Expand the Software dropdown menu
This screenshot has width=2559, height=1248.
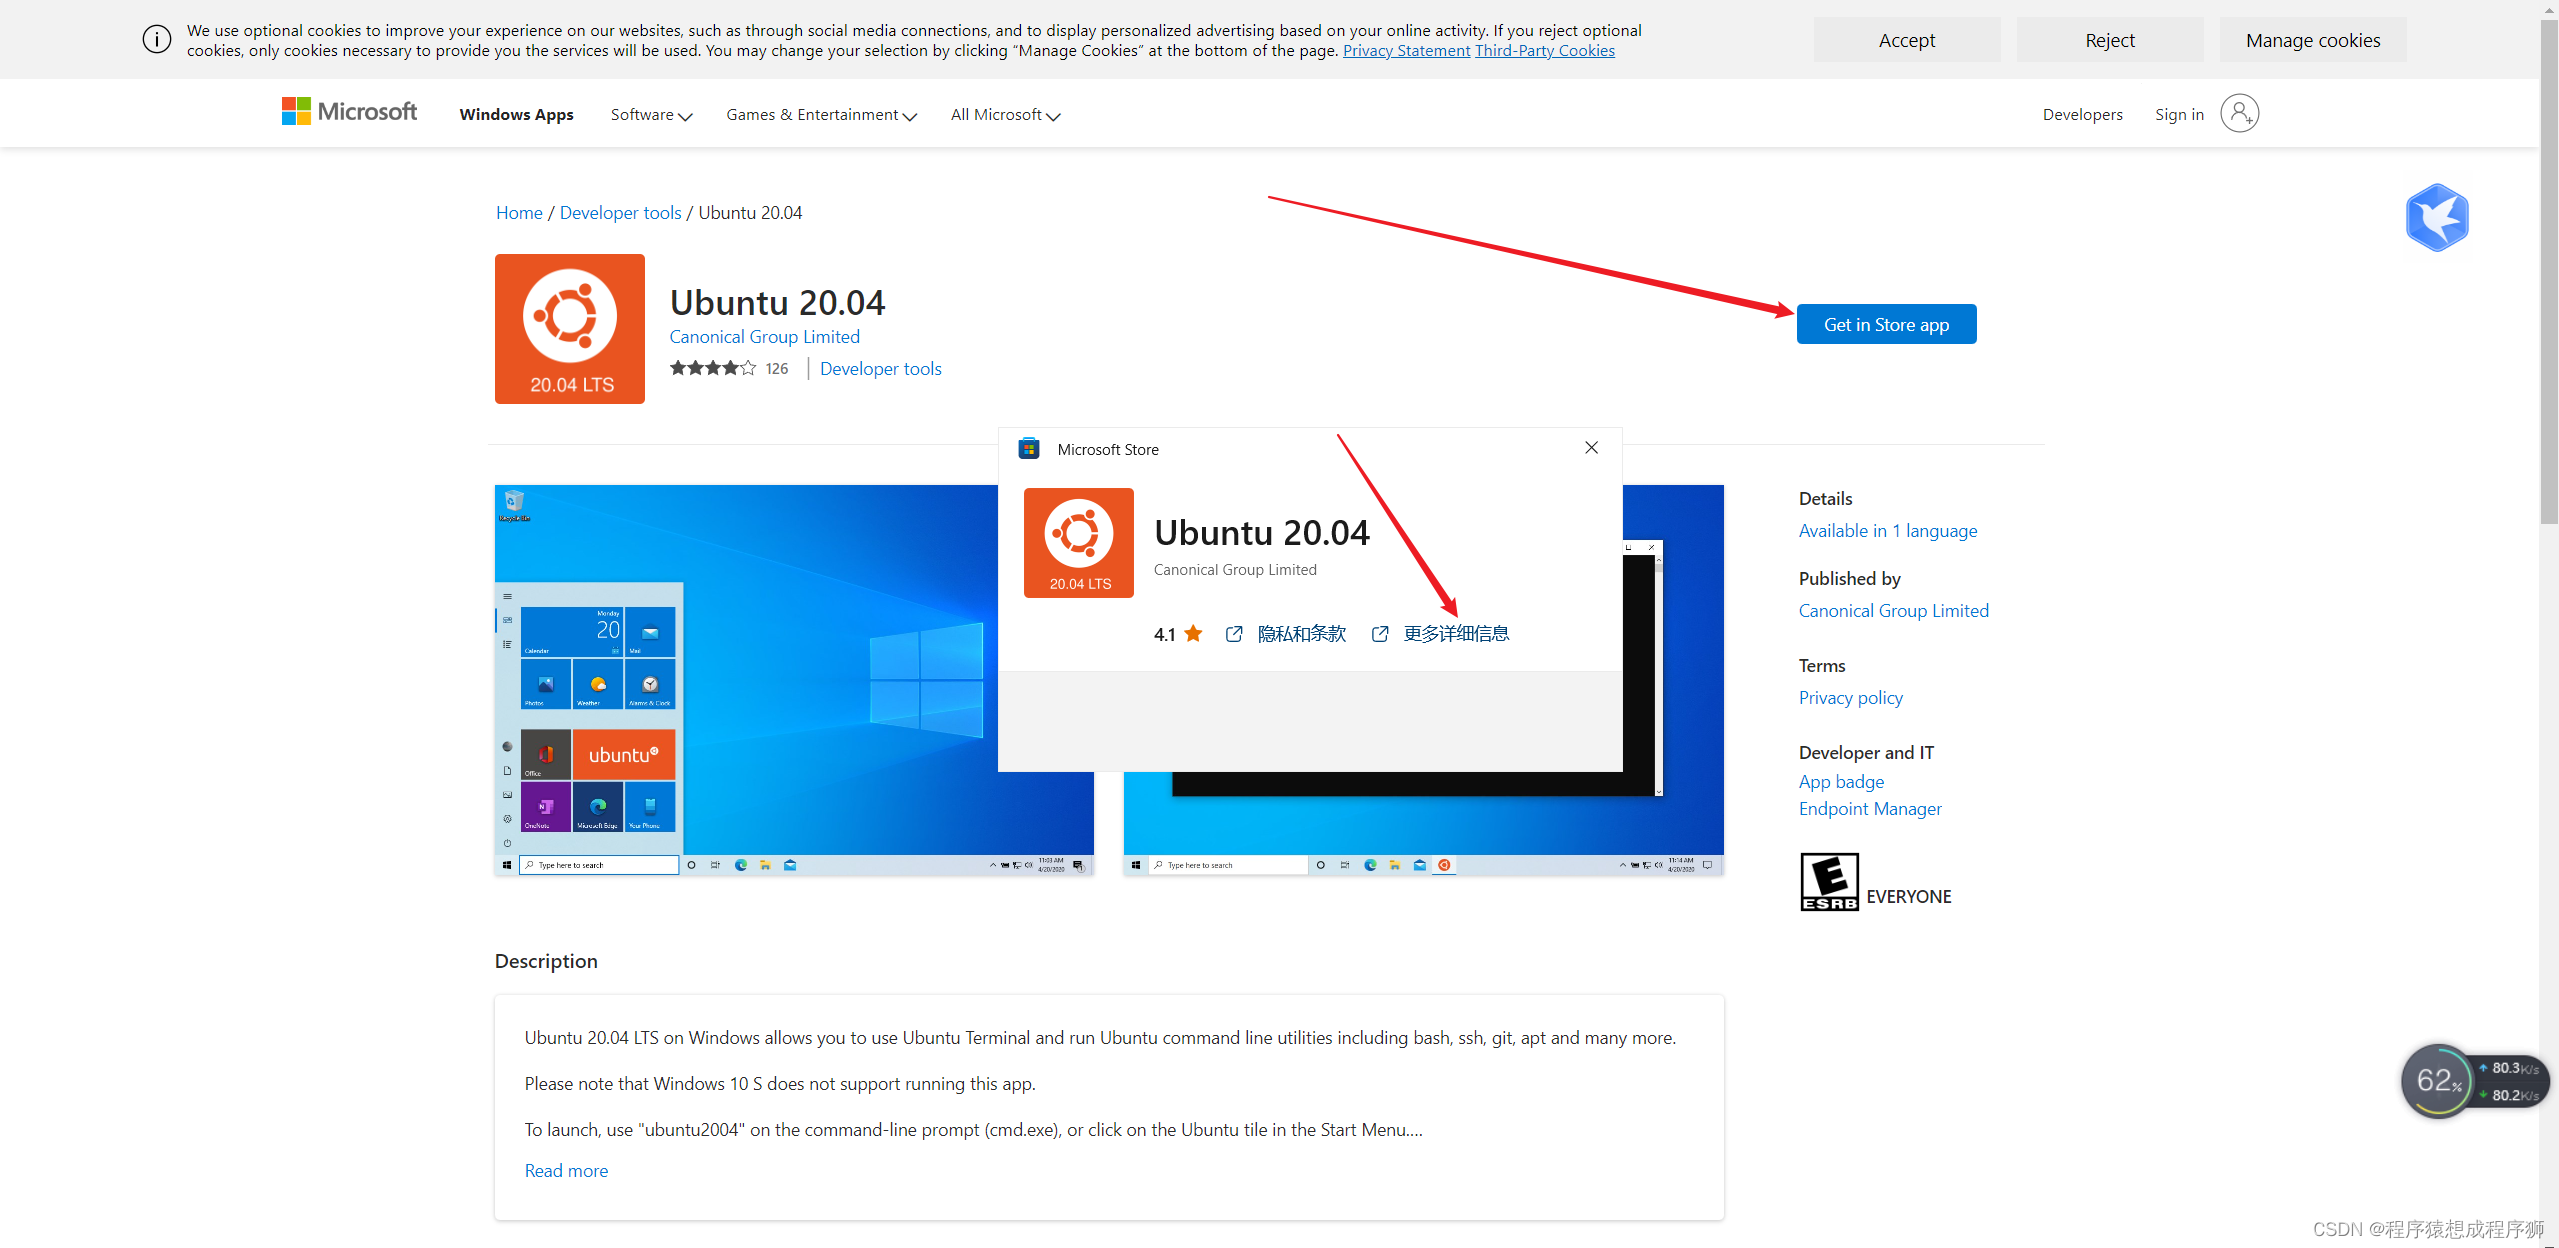click(650, 114)
